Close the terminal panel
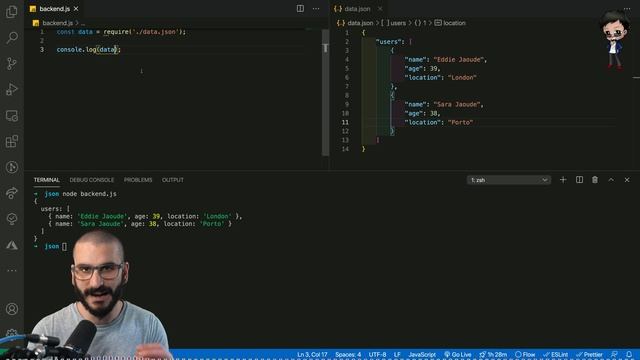The width and height of the screenshot is (640, 360). 627,180
